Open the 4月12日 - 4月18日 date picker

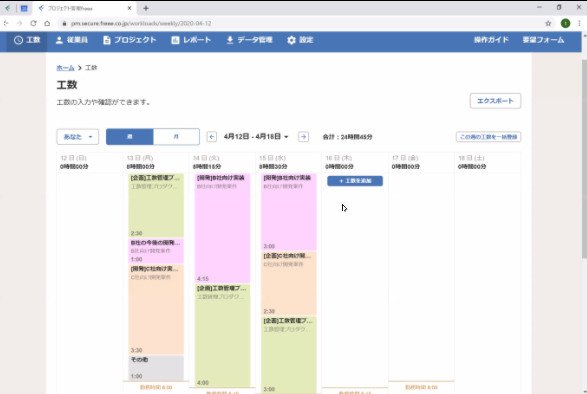(x=256, y=137)
